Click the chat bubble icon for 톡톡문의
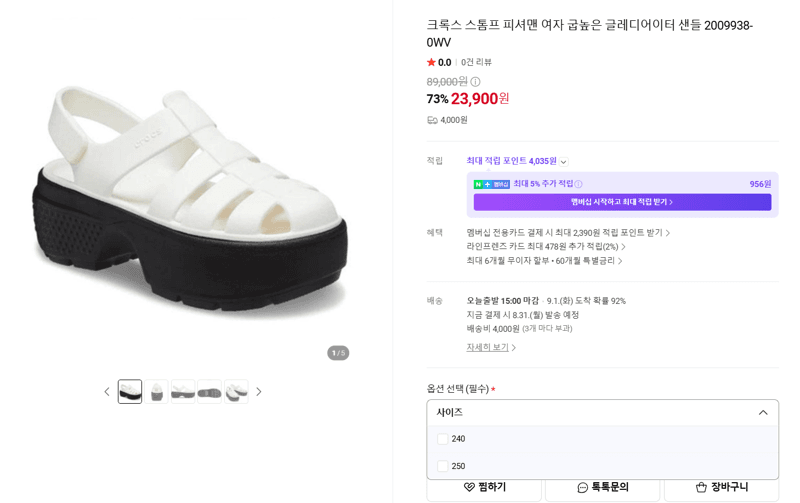Screen dimensions: 800x503 click(582, 488)
